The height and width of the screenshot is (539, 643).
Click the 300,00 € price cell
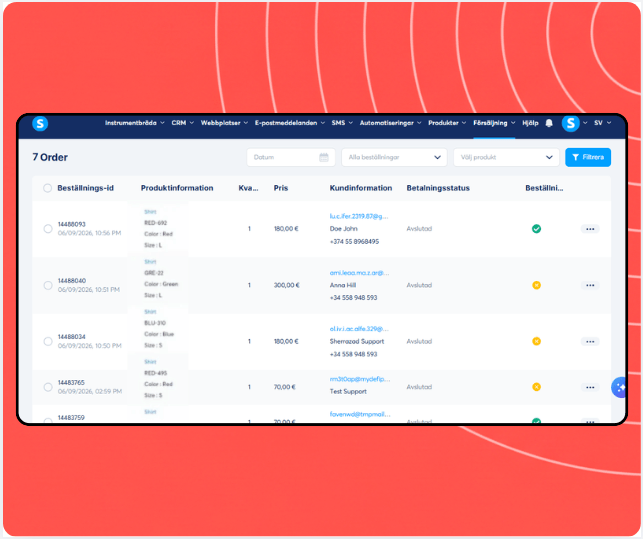287,285
